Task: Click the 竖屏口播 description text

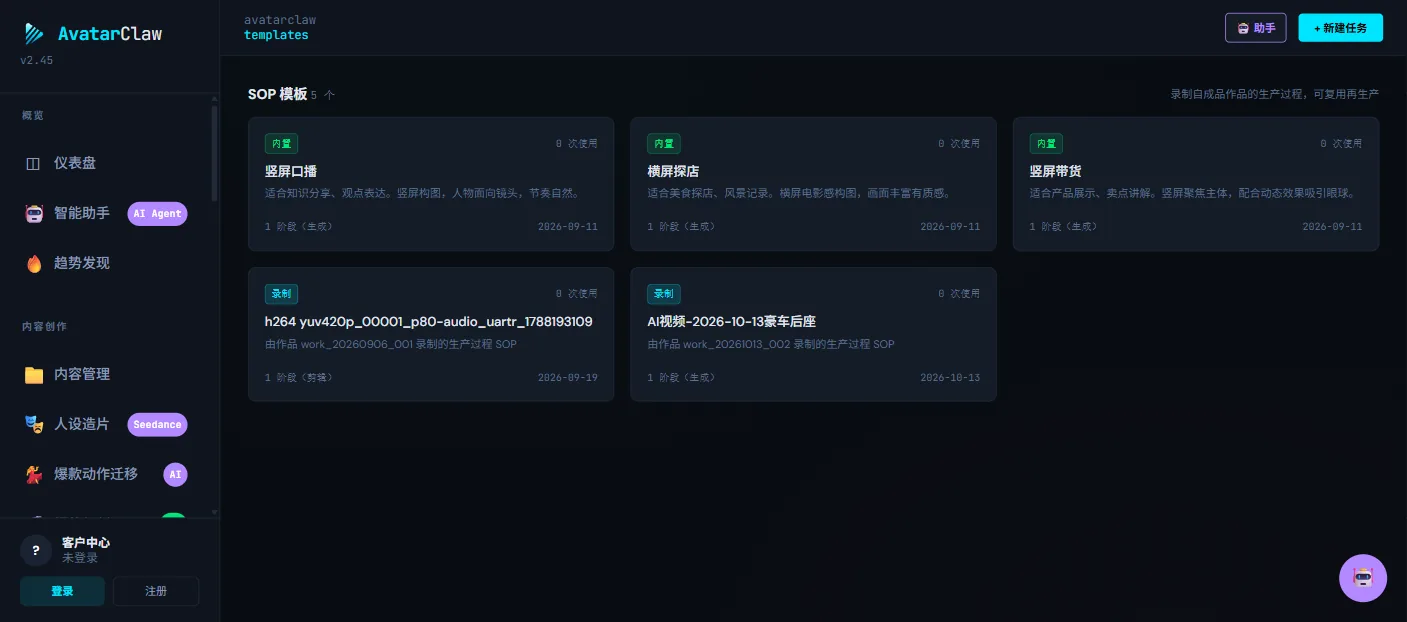Action: [422, 193]
